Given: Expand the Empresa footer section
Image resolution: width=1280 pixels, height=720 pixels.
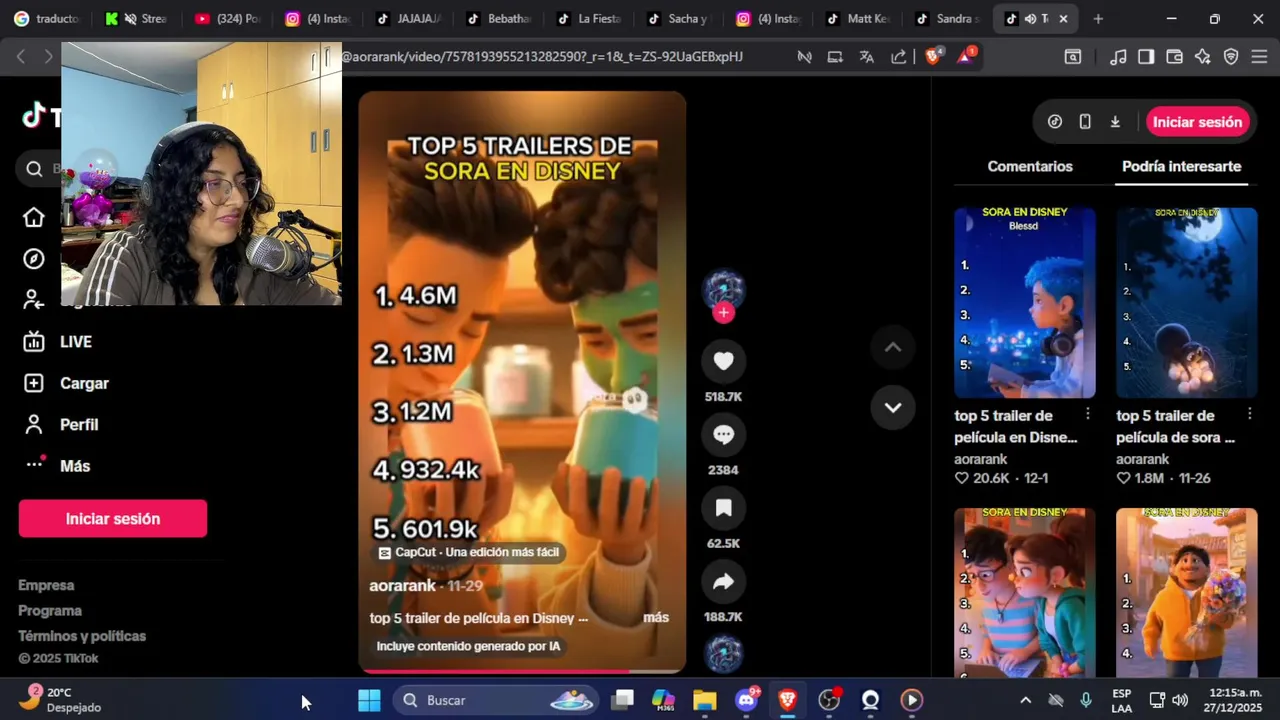Looking at the screenshot, I should pyautogui.click(x=46, y=585).
